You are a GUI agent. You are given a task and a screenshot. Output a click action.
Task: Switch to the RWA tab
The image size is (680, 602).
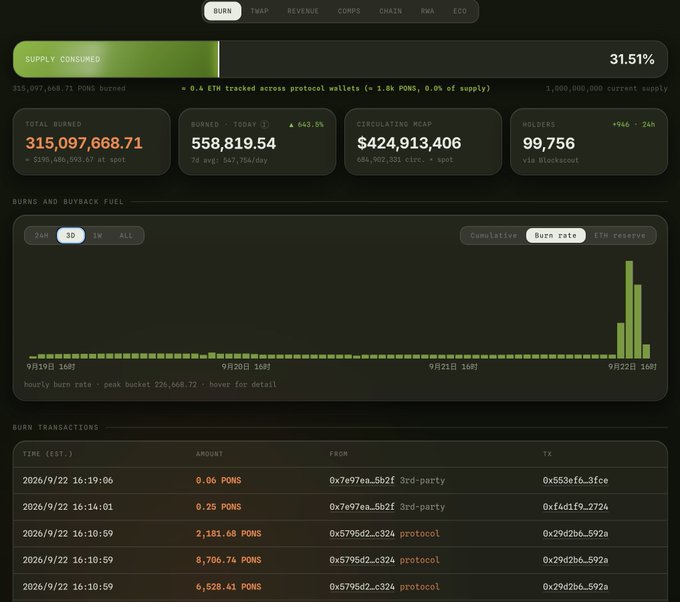427,11
